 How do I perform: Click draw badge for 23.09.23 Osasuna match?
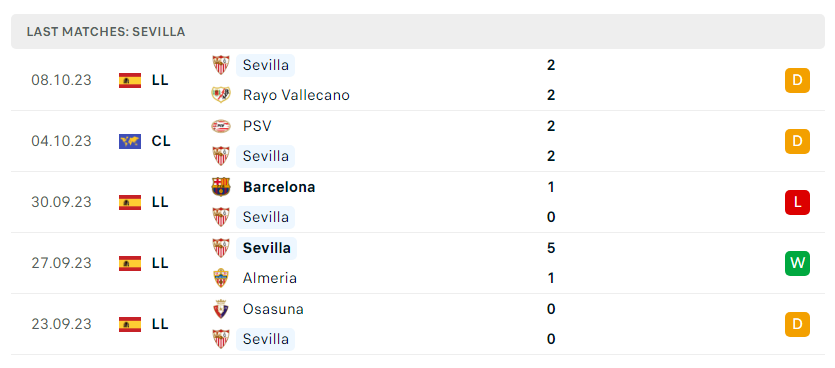tap(797, 324)
